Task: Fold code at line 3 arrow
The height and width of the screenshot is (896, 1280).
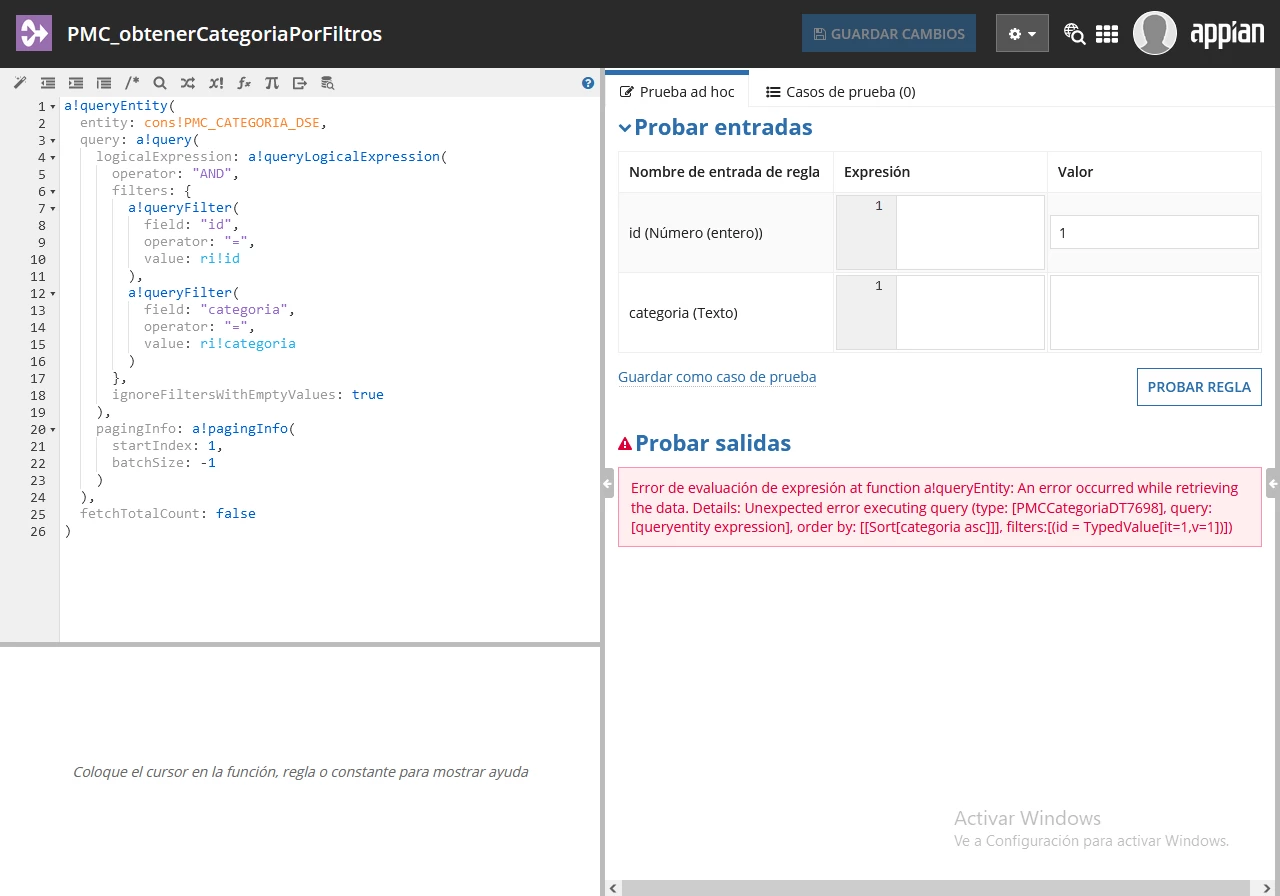Action: point(53,140)
